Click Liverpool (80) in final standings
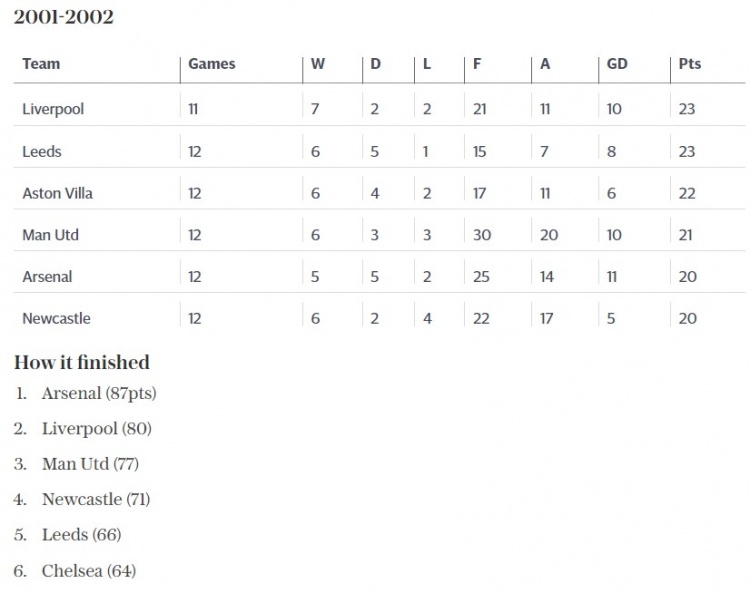Viewport: 750px width, 593px height. (x=97, y=428)
